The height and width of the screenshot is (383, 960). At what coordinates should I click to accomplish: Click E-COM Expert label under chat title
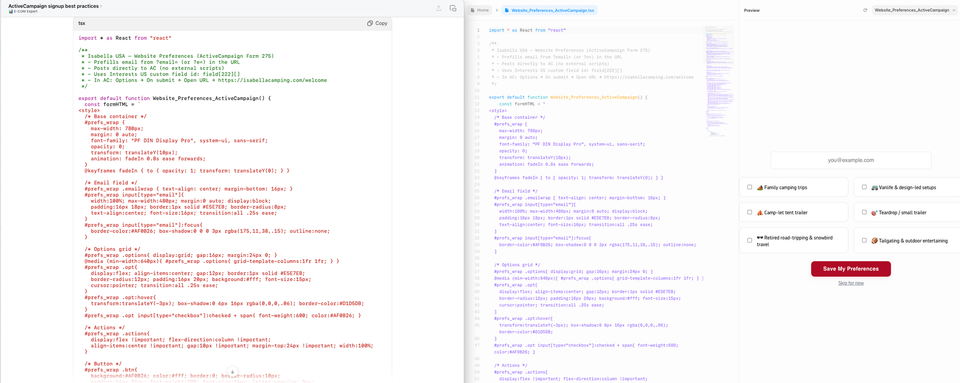tap(26, 12)
